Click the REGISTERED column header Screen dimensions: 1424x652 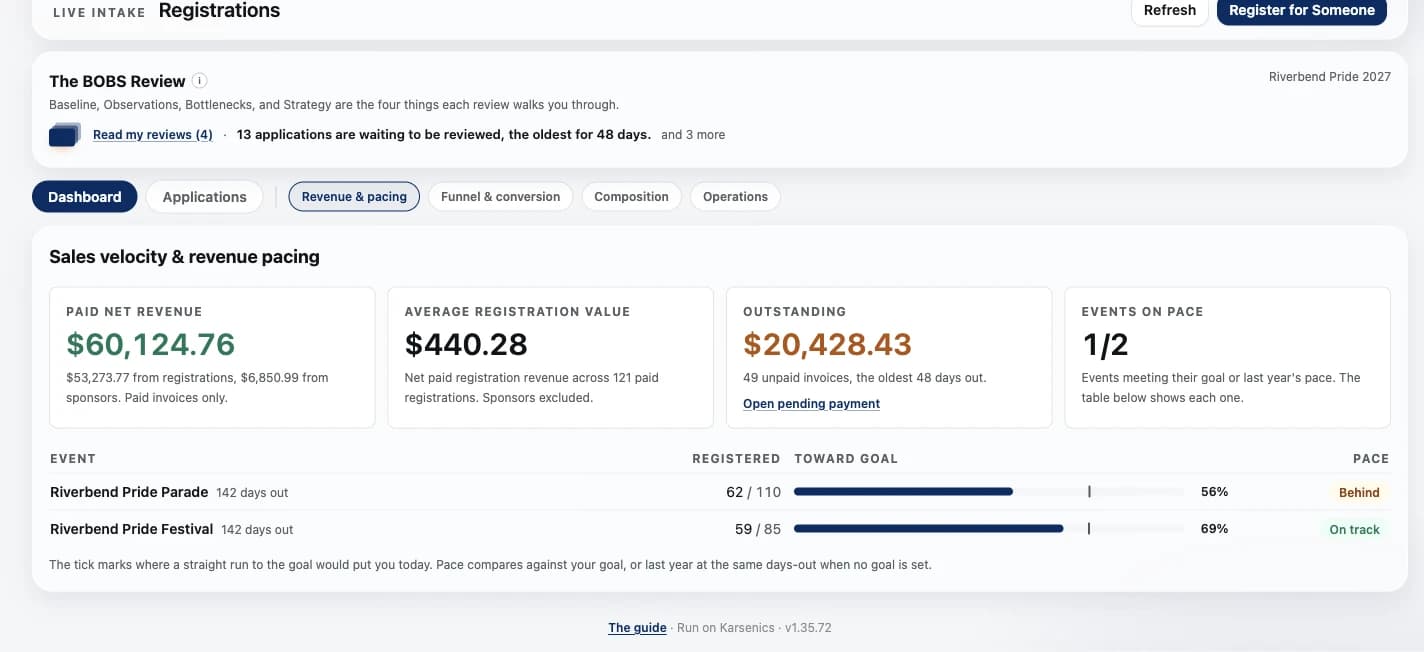(736, 459)
